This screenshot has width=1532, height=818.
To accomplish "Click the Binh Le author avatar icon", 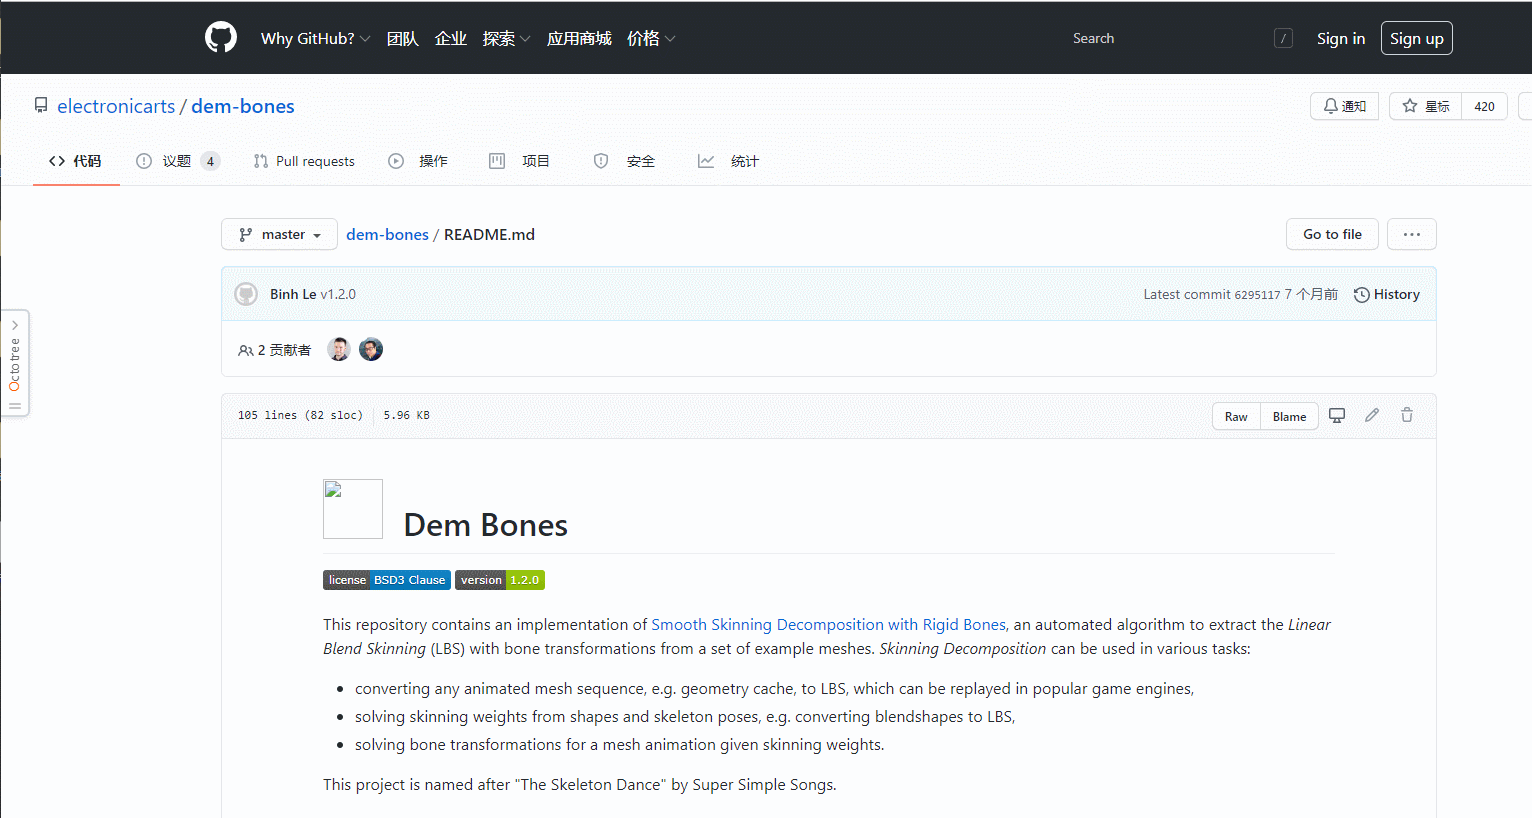I will point(246,294).
